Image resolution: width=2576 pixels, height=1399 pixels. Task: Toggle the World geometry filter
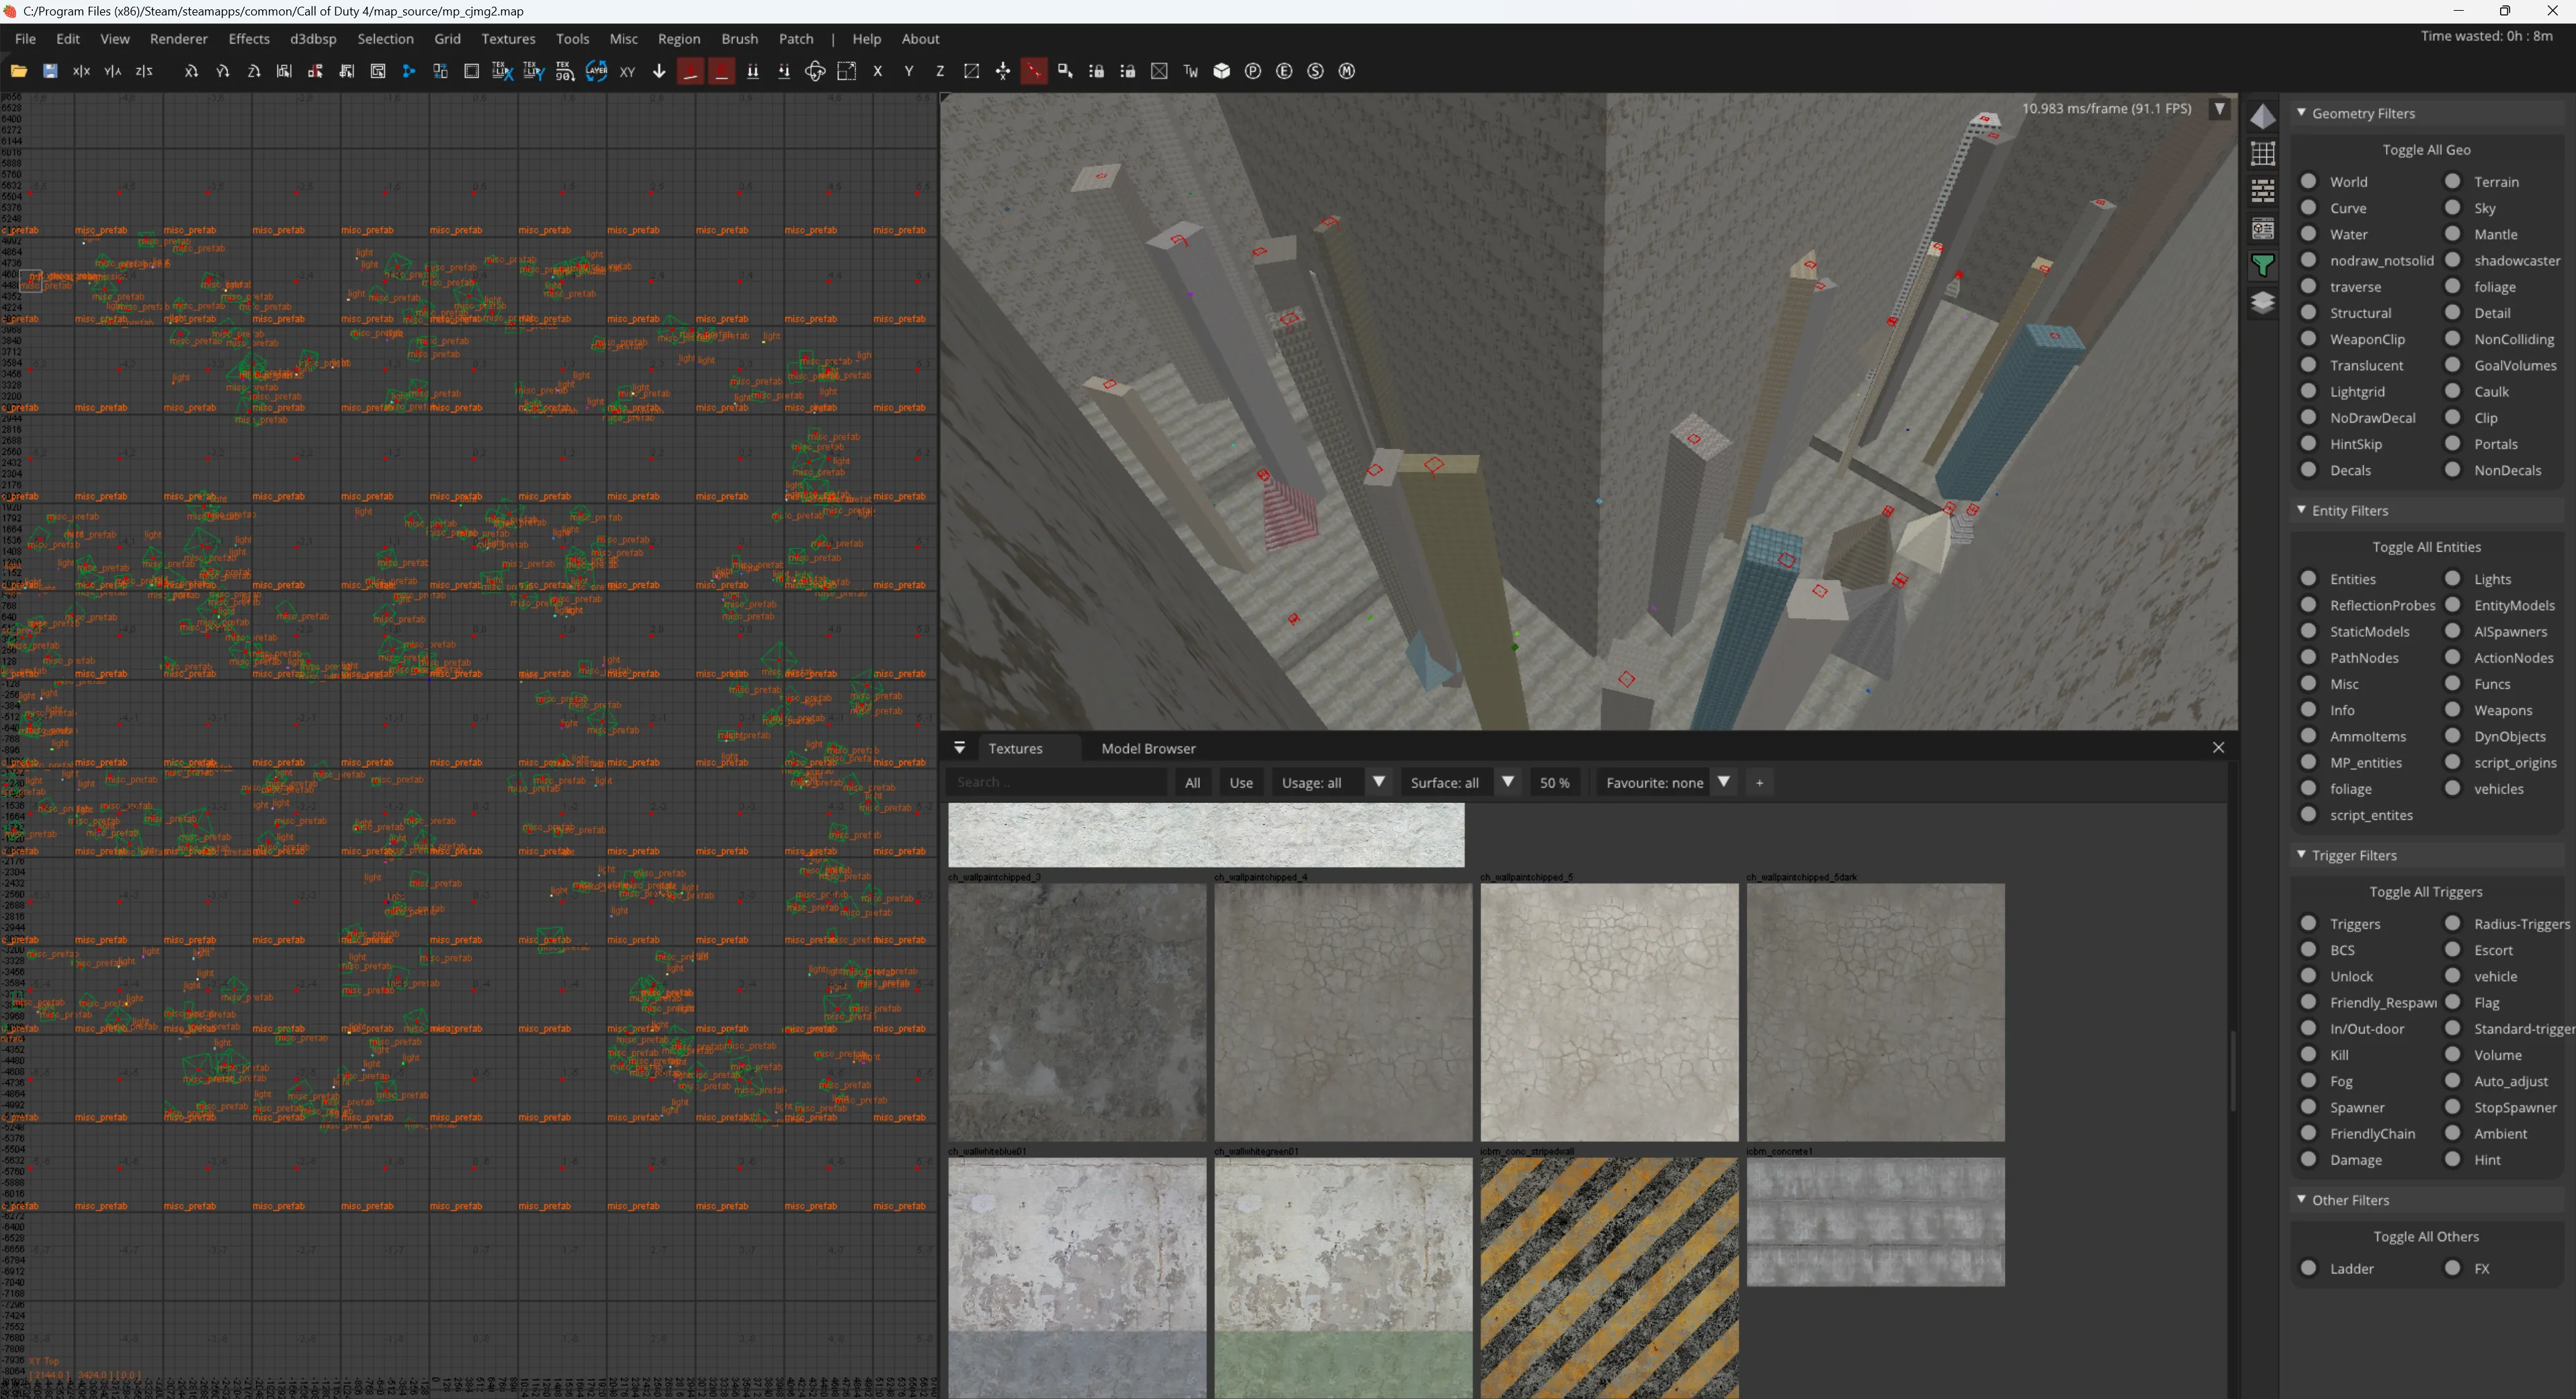pos(2309,181)
